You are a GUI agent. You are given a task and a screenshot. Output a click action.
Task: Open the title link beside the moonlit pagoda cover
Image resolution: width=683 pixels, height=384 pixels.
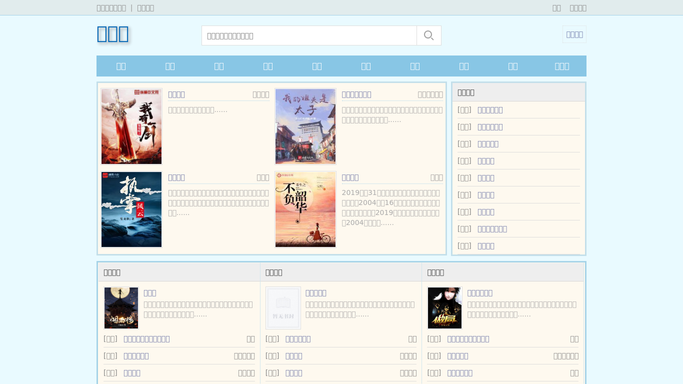[150, 293]
